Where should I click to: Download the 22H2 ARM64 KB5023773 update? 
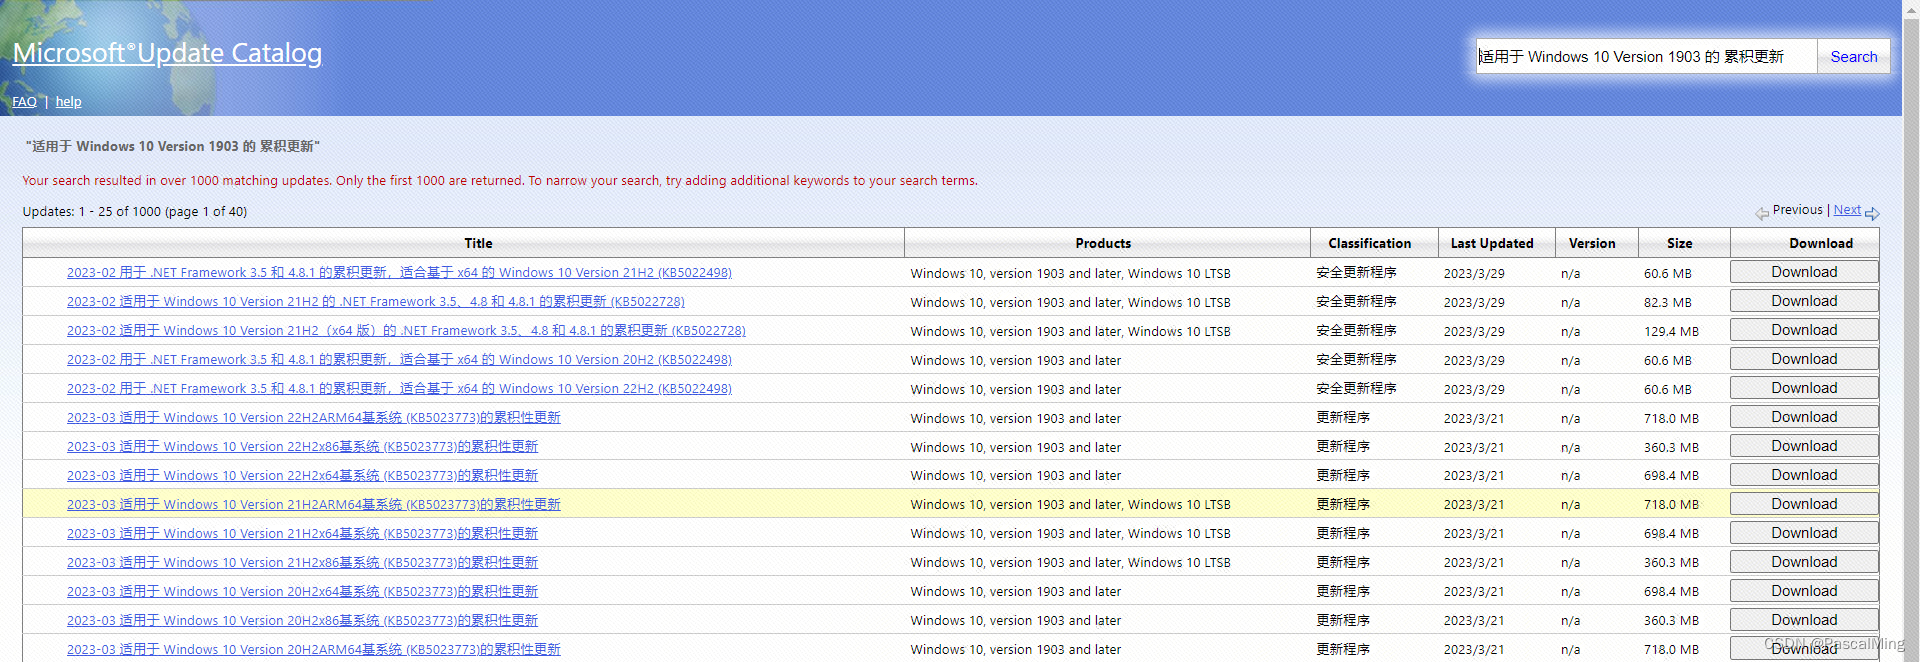click(1804, 417)
